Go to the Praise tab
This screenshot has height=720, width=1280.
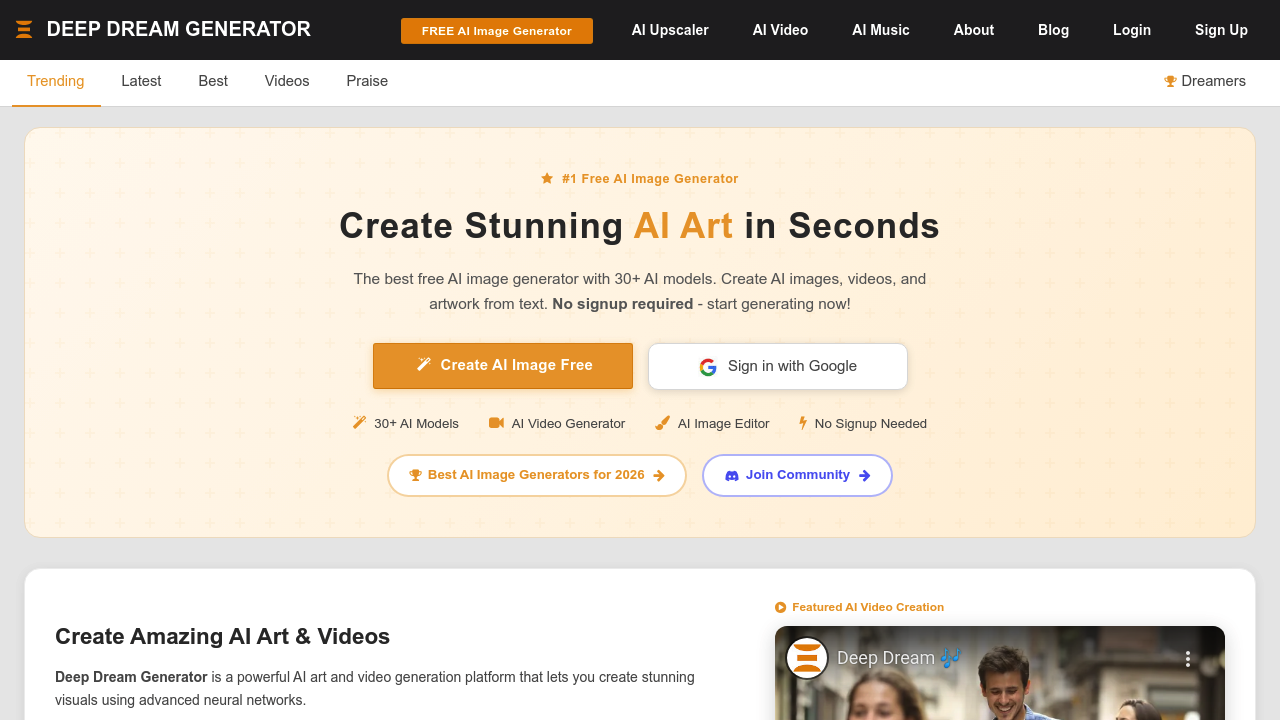coord(367,81)
